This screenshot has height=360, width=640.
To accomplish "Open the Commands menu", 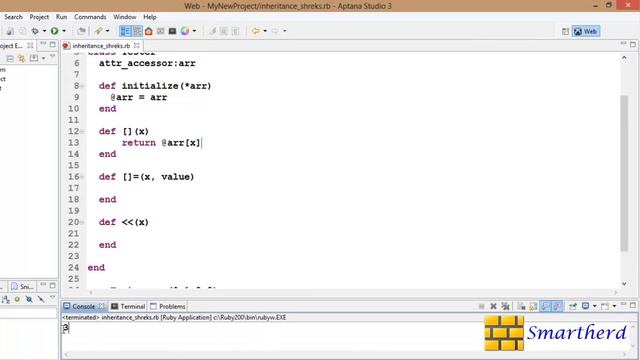I will coord(90,17).
